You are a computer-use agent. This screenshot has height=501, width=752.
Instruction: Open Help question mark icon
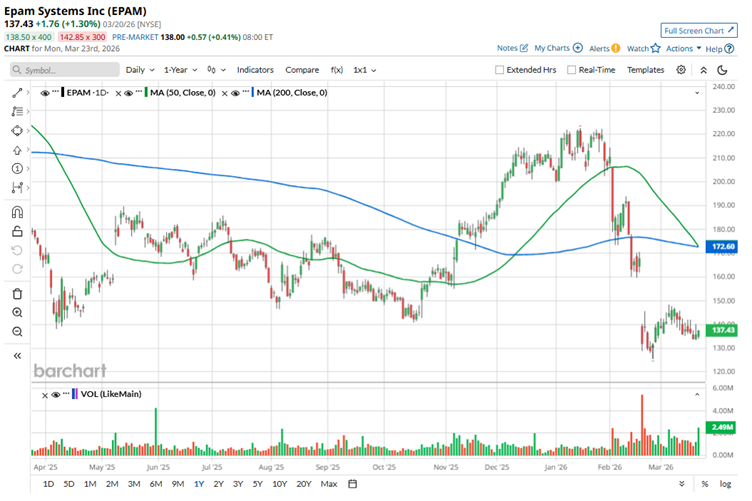pos(729,48)
